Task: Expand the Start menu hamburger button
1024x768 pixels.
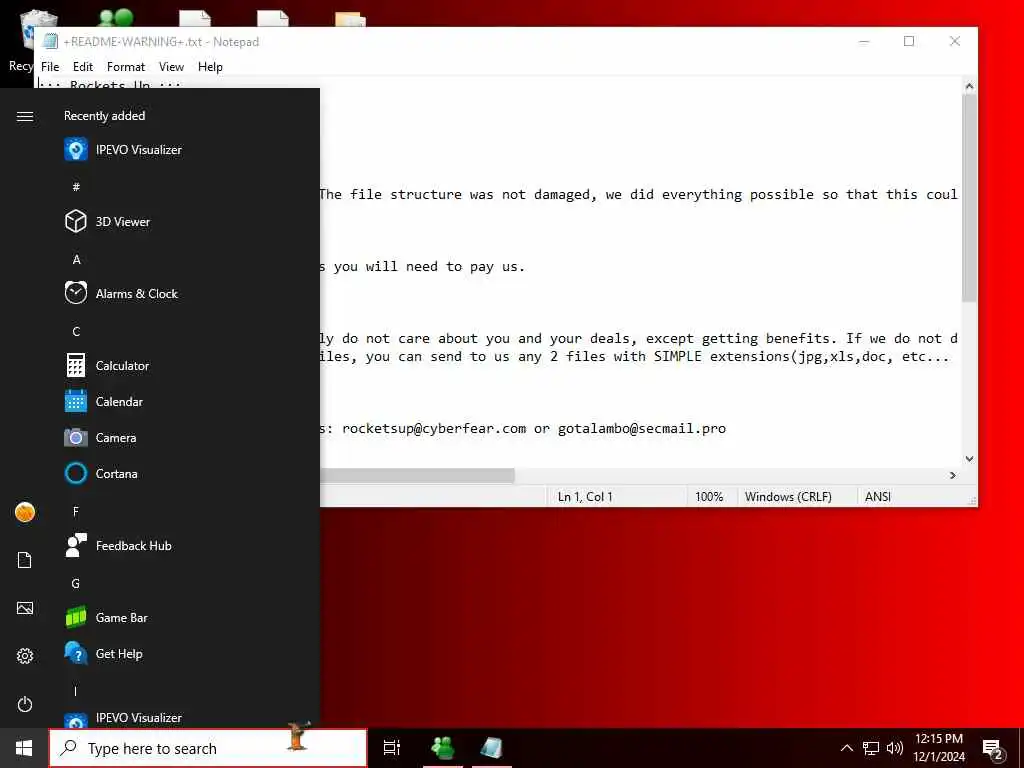Action: click(x=25, y=116)
